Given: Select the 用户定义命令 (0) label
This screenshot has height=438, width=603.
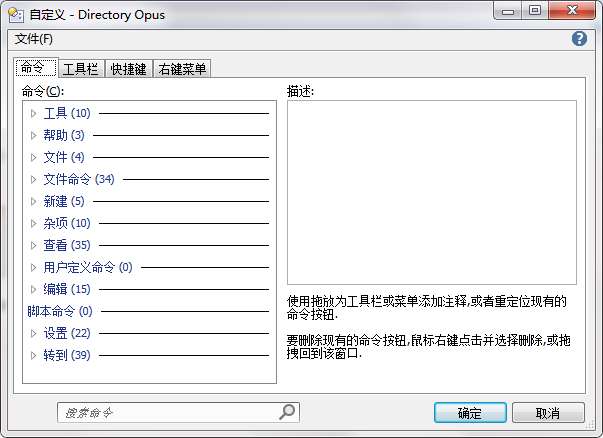Looking at the screenshot, I should click(x=88, y=267).
